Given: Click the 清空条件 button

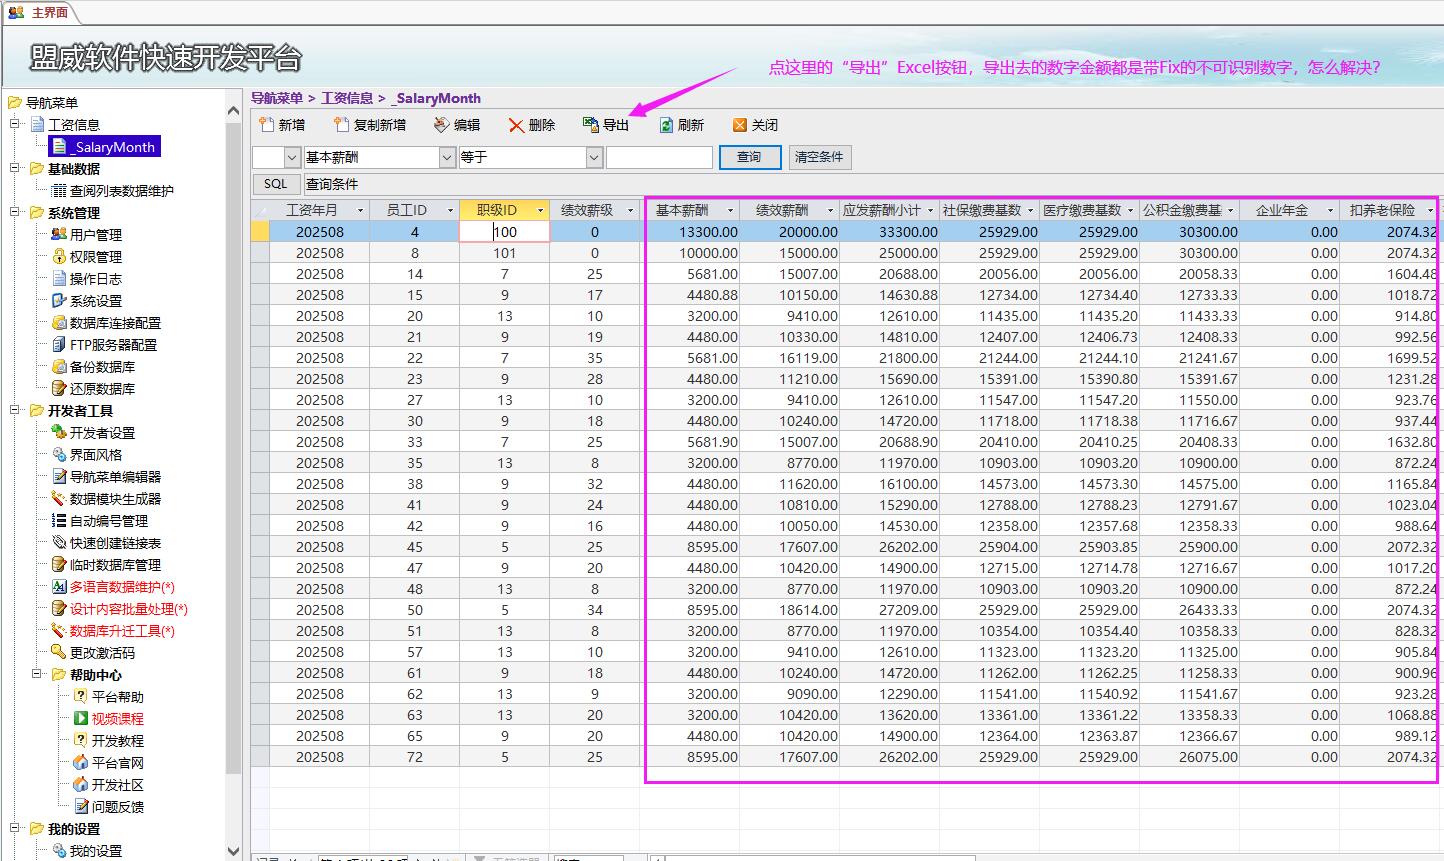Looking at the screenshot, I should (x=819, y=157).
